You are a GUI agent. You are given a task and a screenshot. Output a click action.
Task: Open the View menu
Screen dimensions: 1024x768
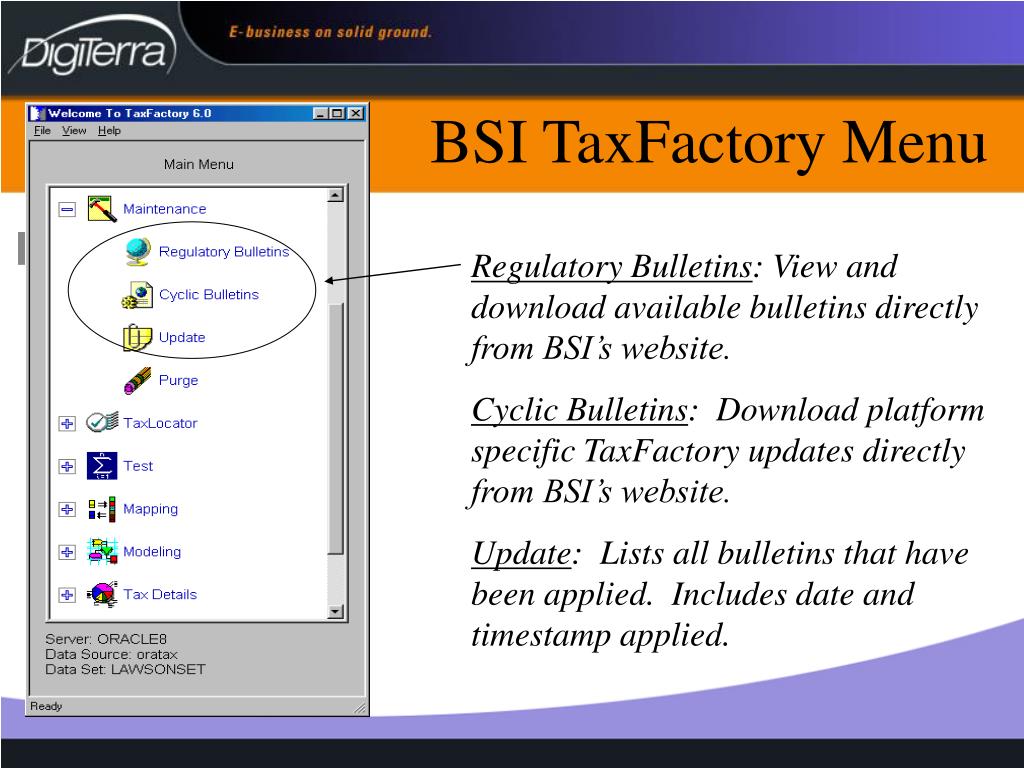tap(74, 131)
